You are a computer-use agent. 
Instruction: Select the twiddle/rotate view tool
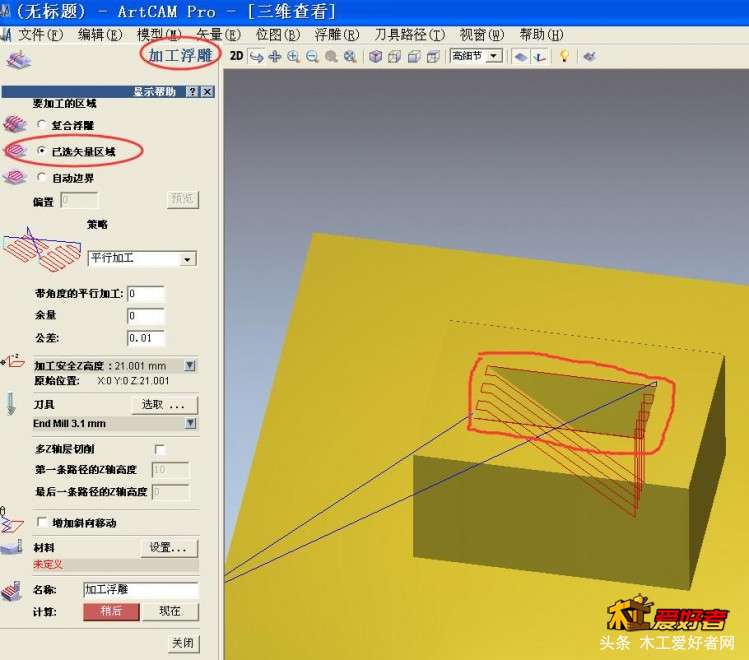(257, 57)
